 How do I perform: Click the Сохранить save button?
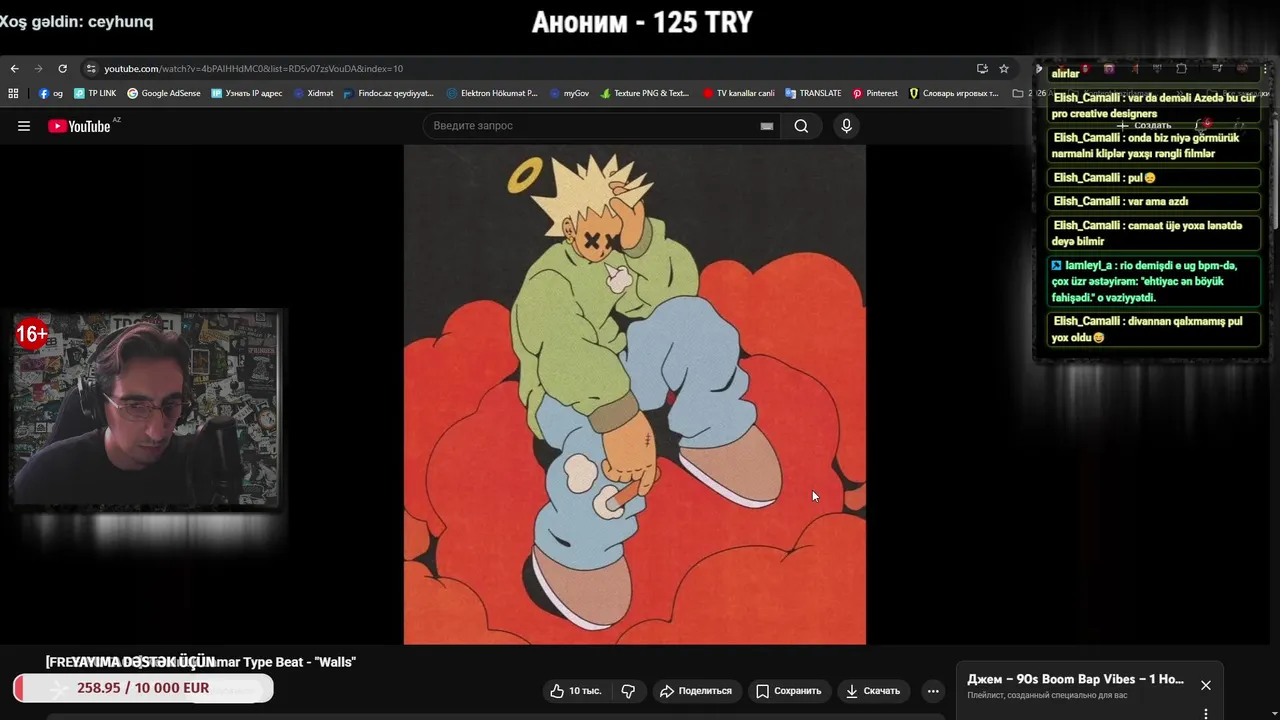789,691
